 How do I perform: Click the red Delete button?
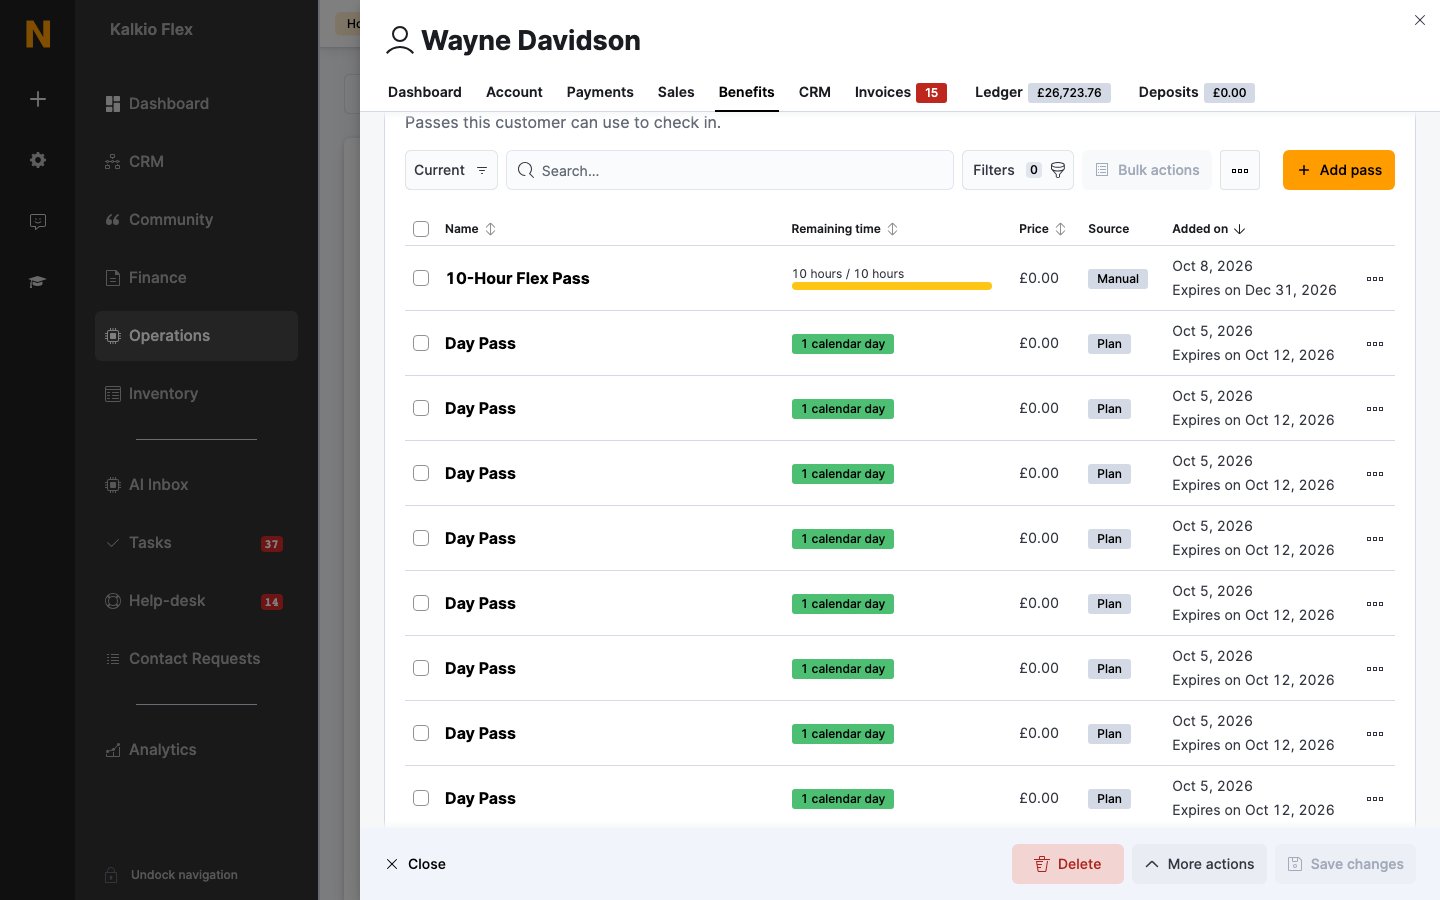(x=1068, y=864)
